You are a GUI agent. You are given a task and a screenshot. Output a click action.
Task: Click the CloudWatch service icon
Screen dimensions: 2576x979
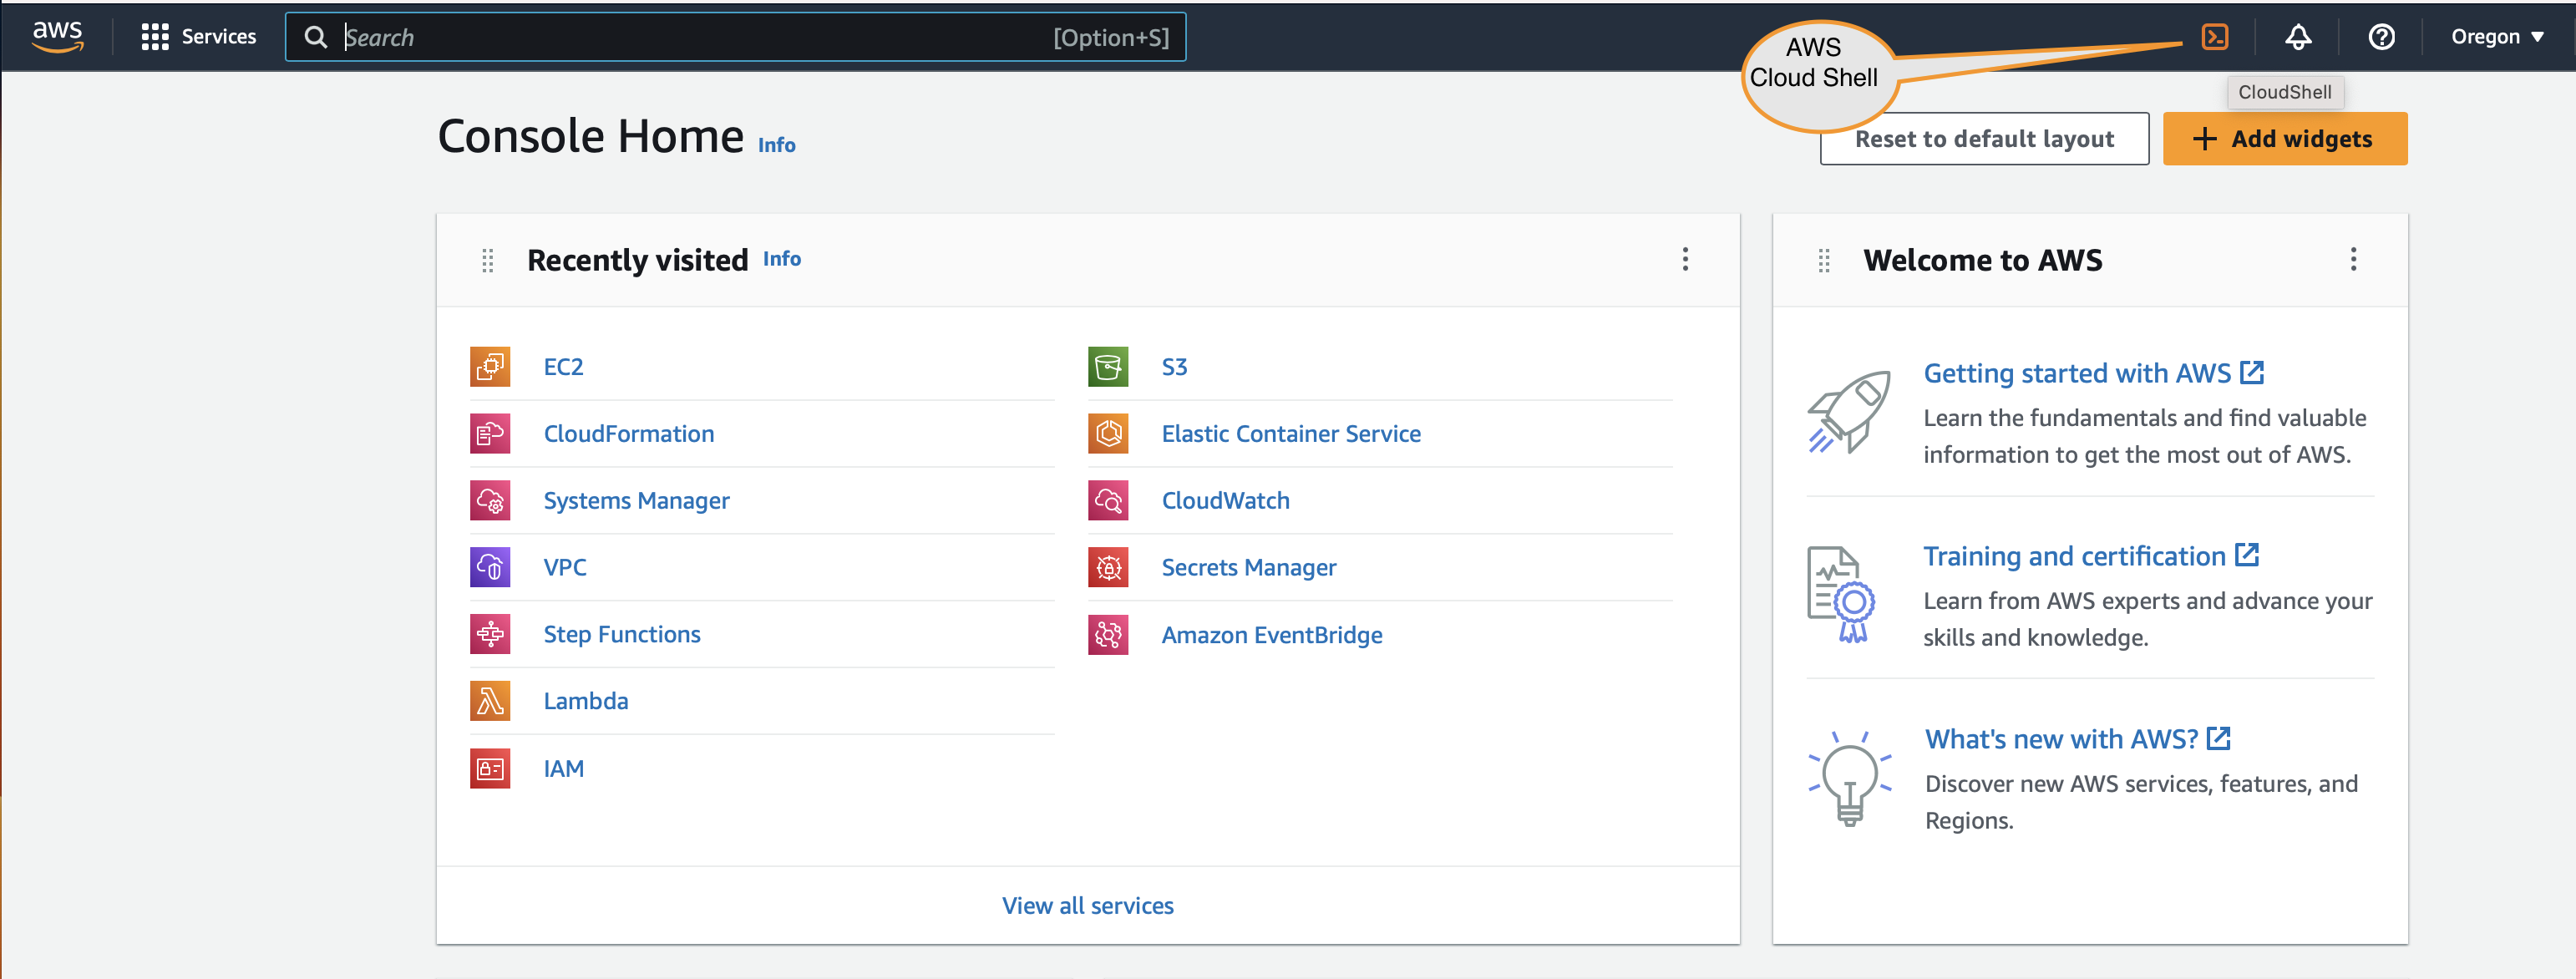(x=1108, y=500)
